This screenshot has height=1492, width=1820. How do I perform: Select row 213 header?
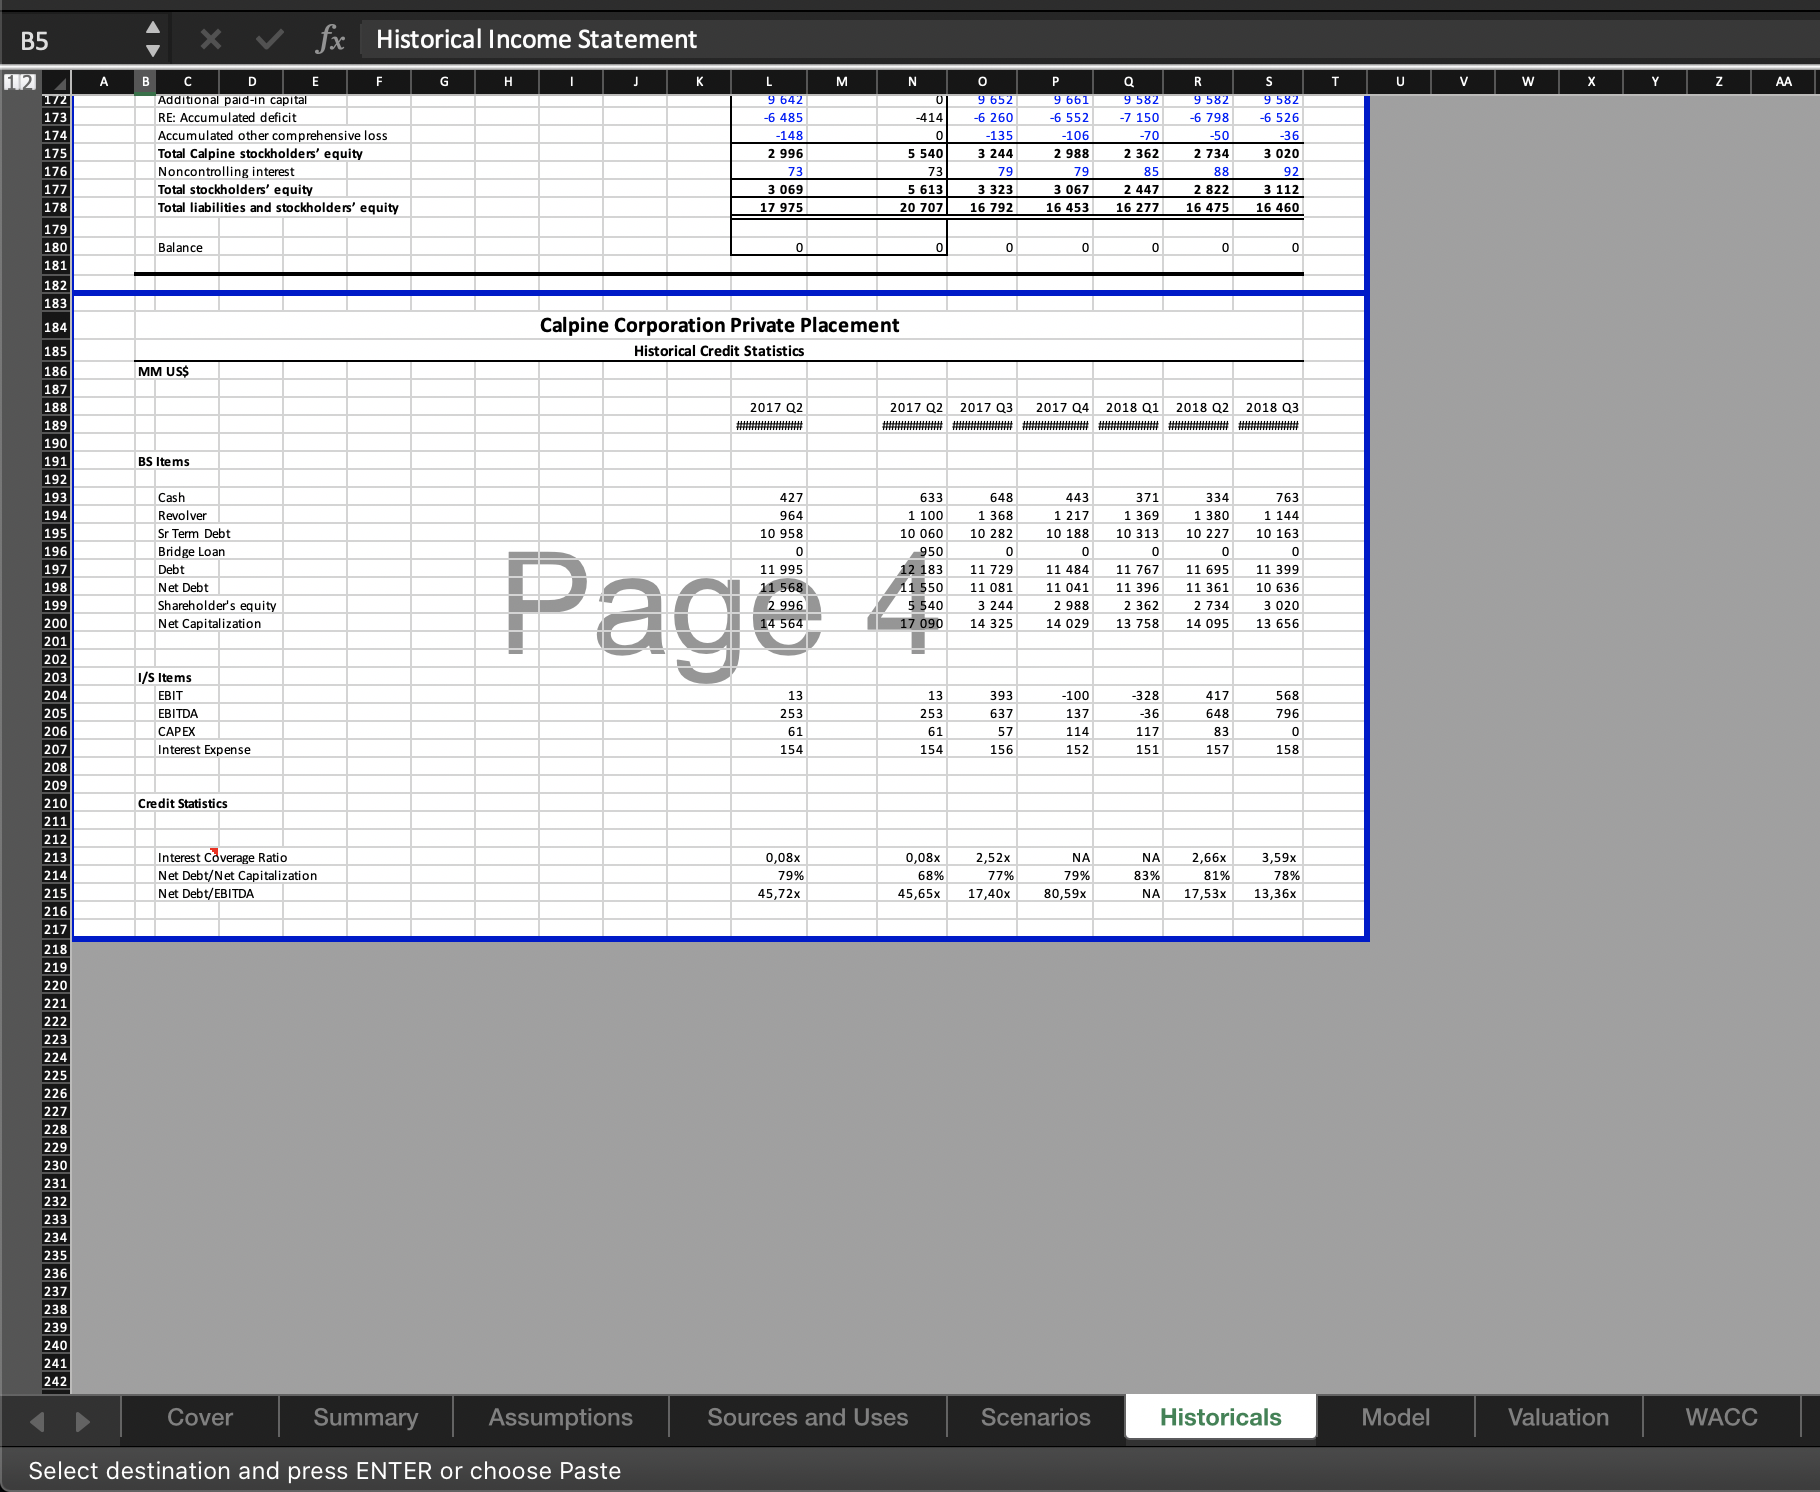[x=55, y=857]
